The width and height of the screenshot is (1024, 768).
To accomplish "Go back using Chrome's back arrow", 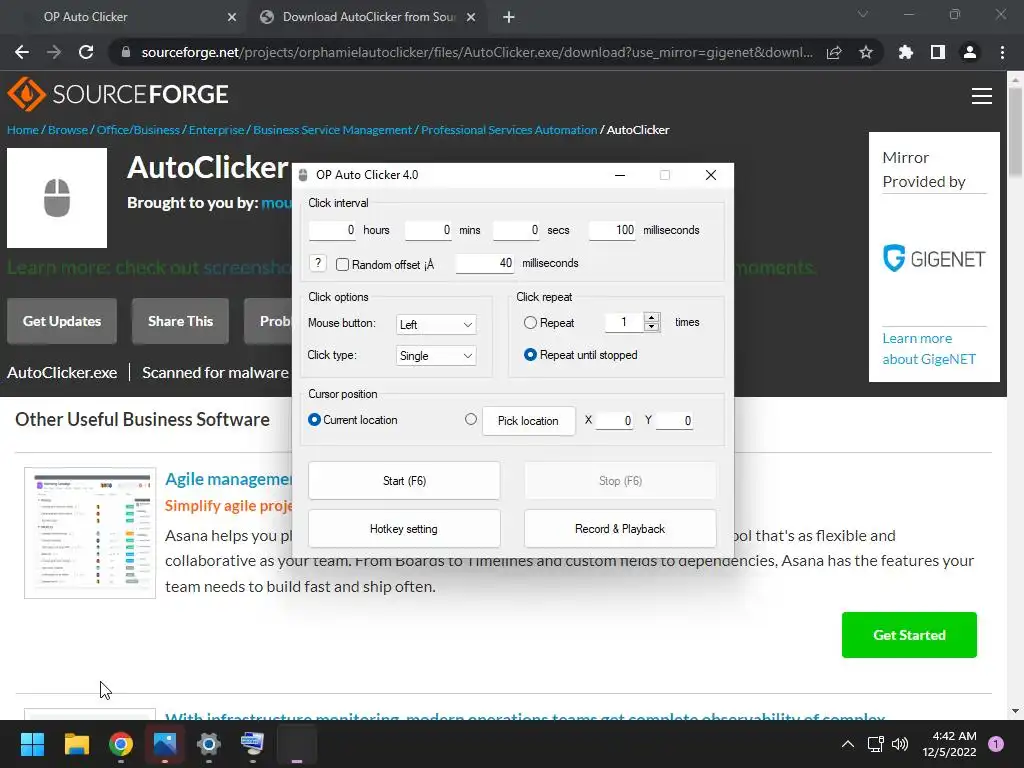I will pos(22,52).
